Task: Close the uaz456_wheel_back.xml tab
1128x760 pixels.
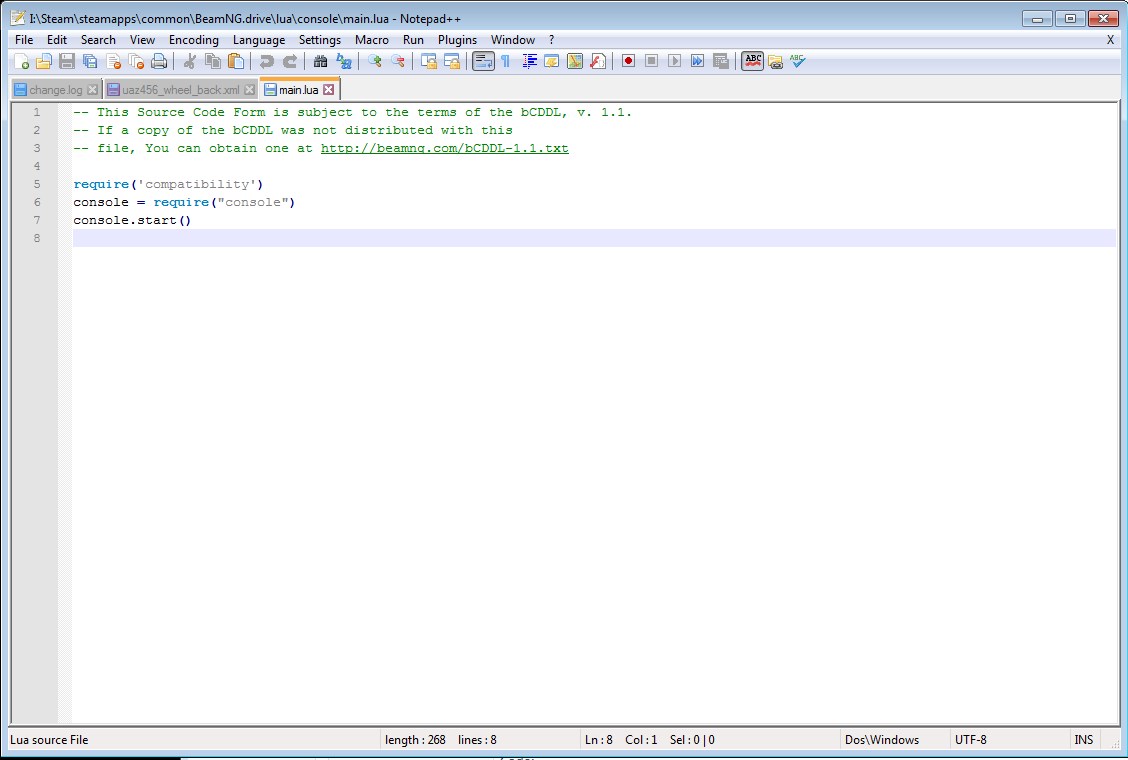Action: pos(249,90)
